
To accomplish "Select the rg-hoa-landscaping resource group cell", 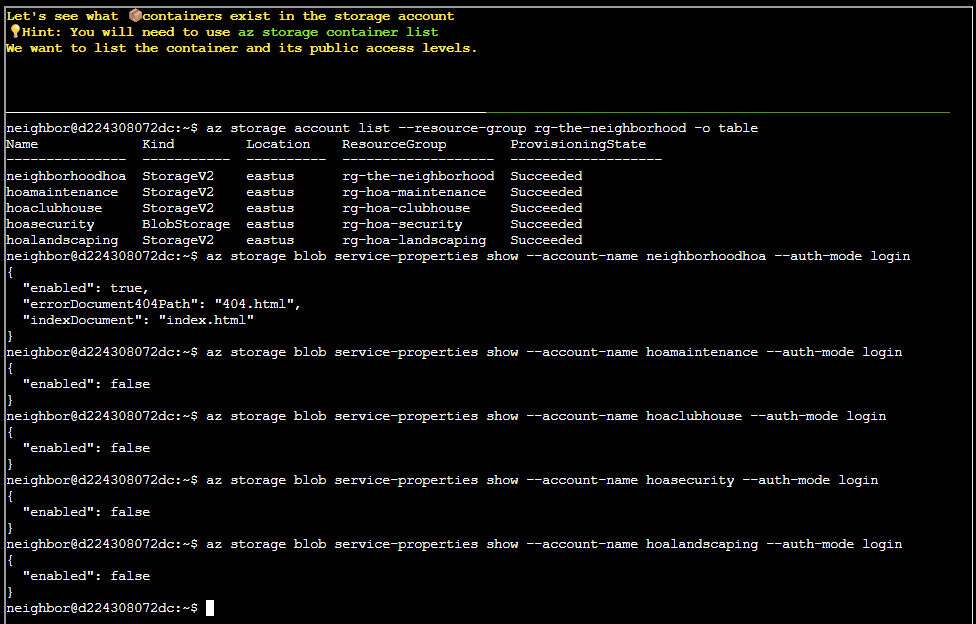I will point(414,240).
